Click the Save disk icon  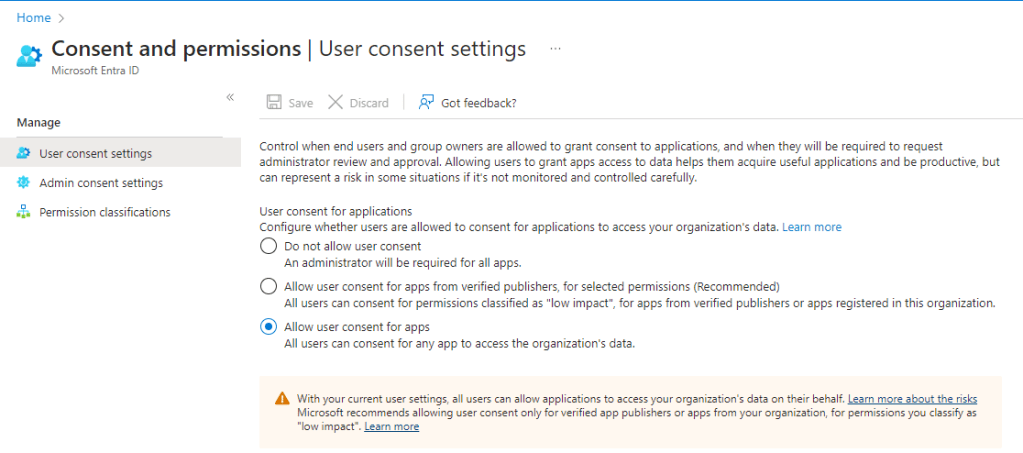click(x=274, y=103)
